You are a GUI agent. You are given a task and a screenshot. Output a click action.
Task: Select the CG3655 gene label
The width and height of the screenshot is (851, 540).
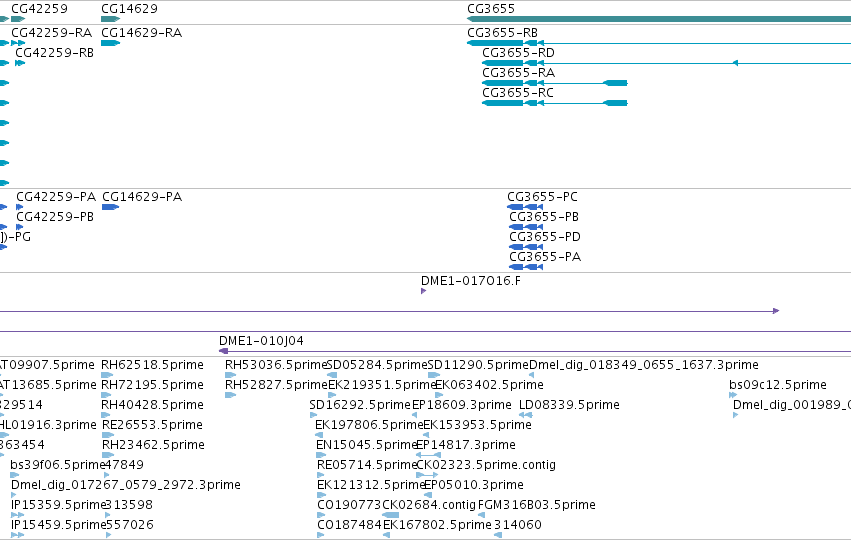click(x=491, y=9)
